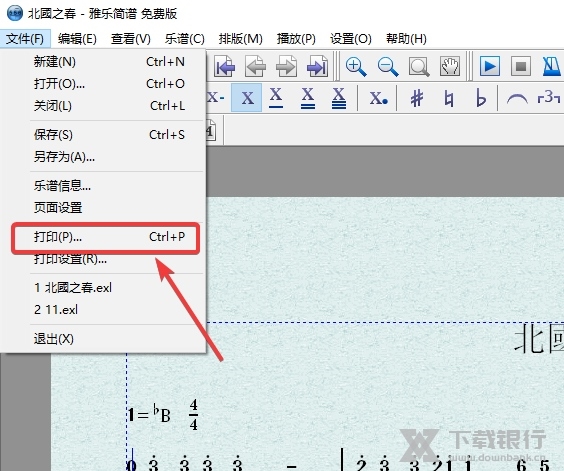564x471 pixels.
Task: Start playback with the play button
Action: (490, 66)
